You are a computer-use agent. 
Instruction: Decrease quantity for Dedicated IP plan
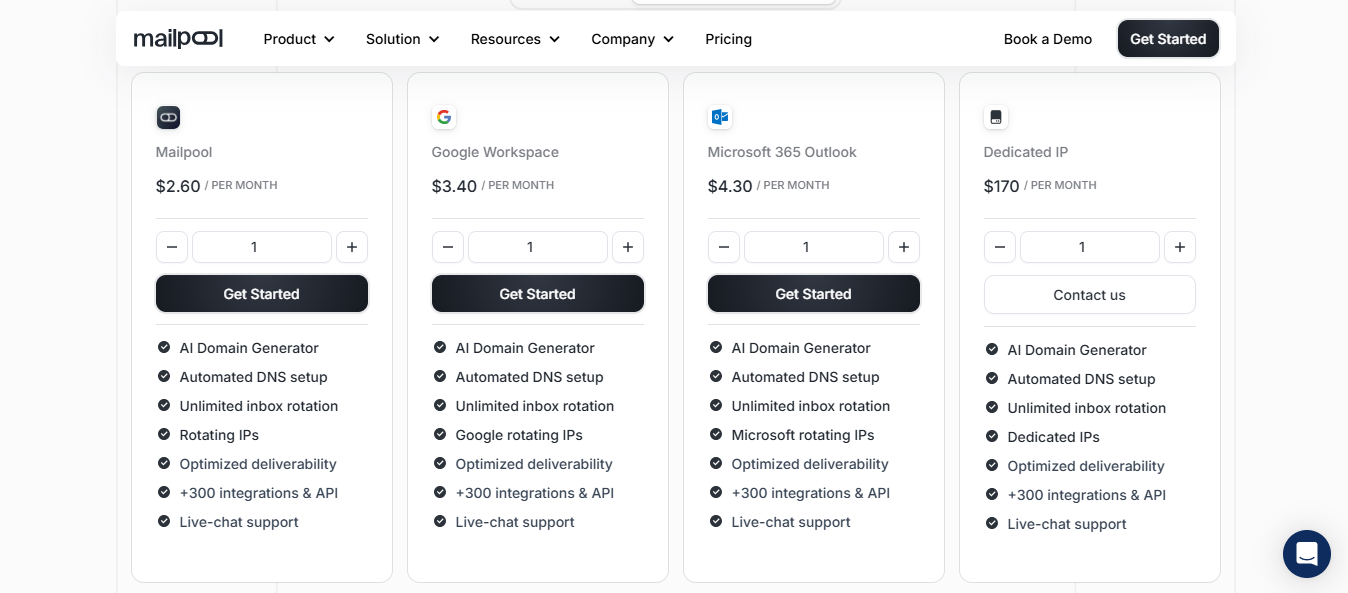1000,247
